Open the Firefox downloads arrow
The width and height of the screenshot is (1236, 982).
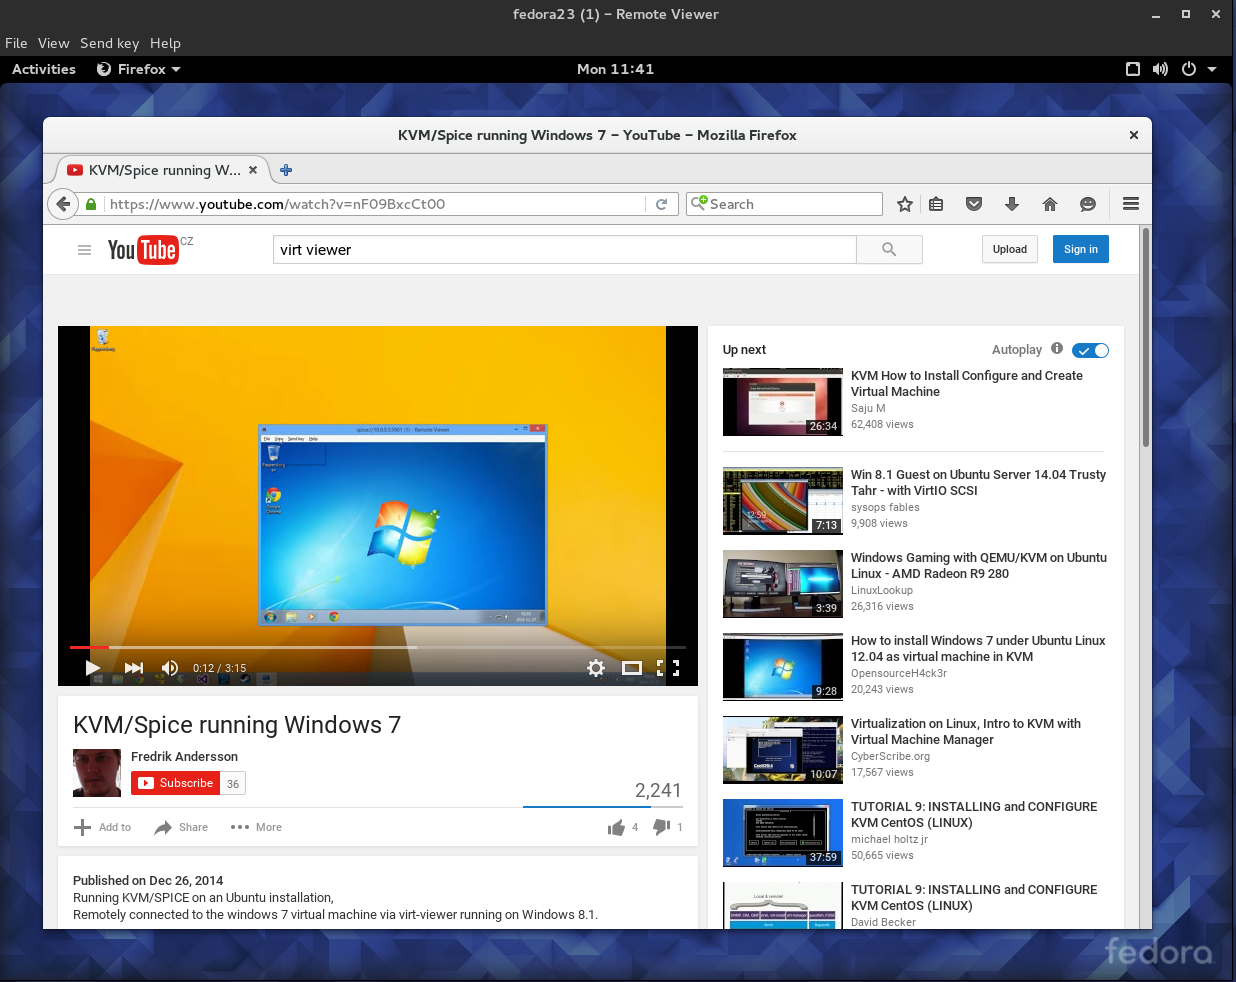pos(1012,204)
